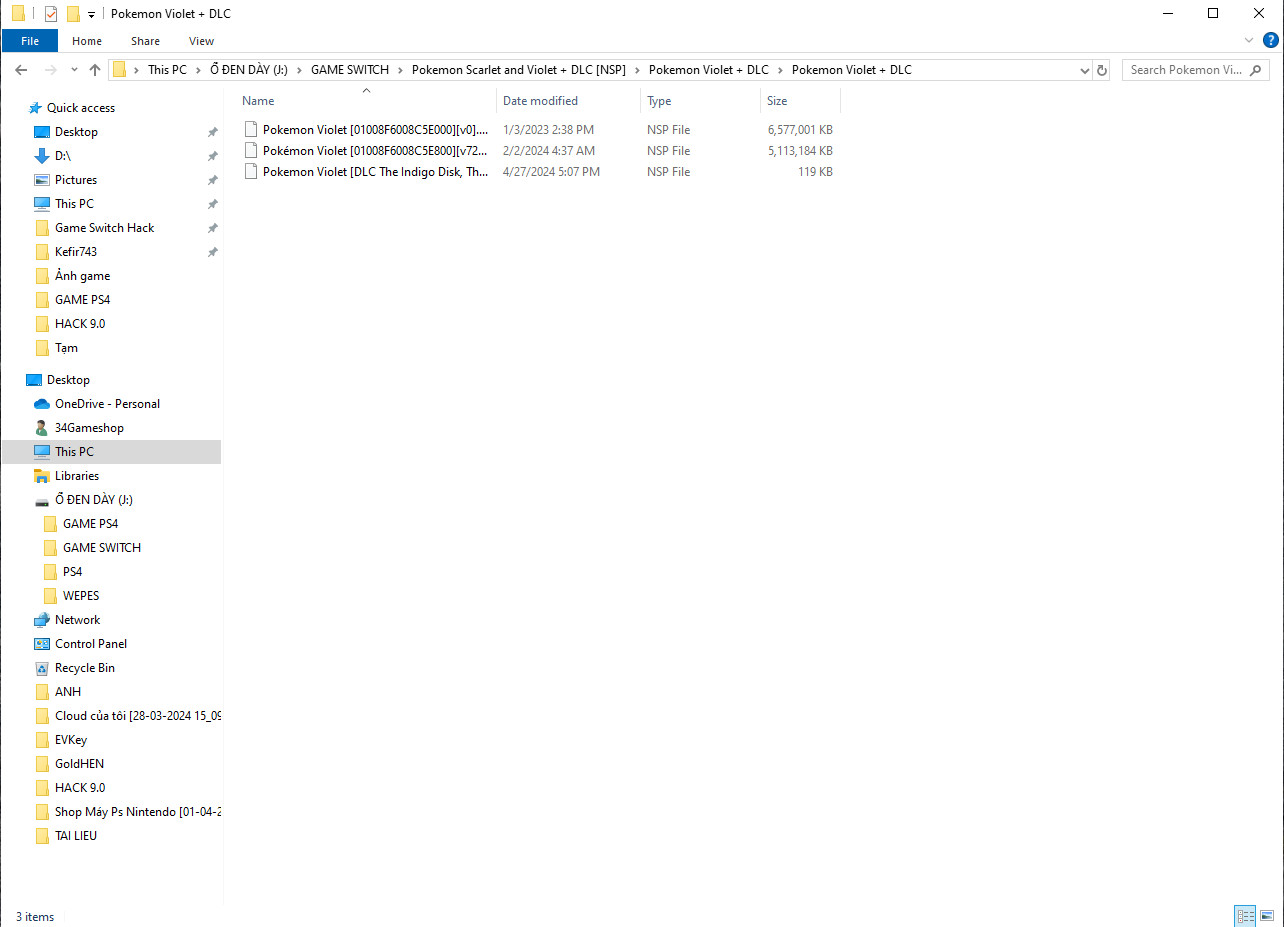This screenshot has height=927, width=1284.
Task: Click Ổ ĐEN DÀY (J:) in address breadcrumb
Action: point(249,70)
